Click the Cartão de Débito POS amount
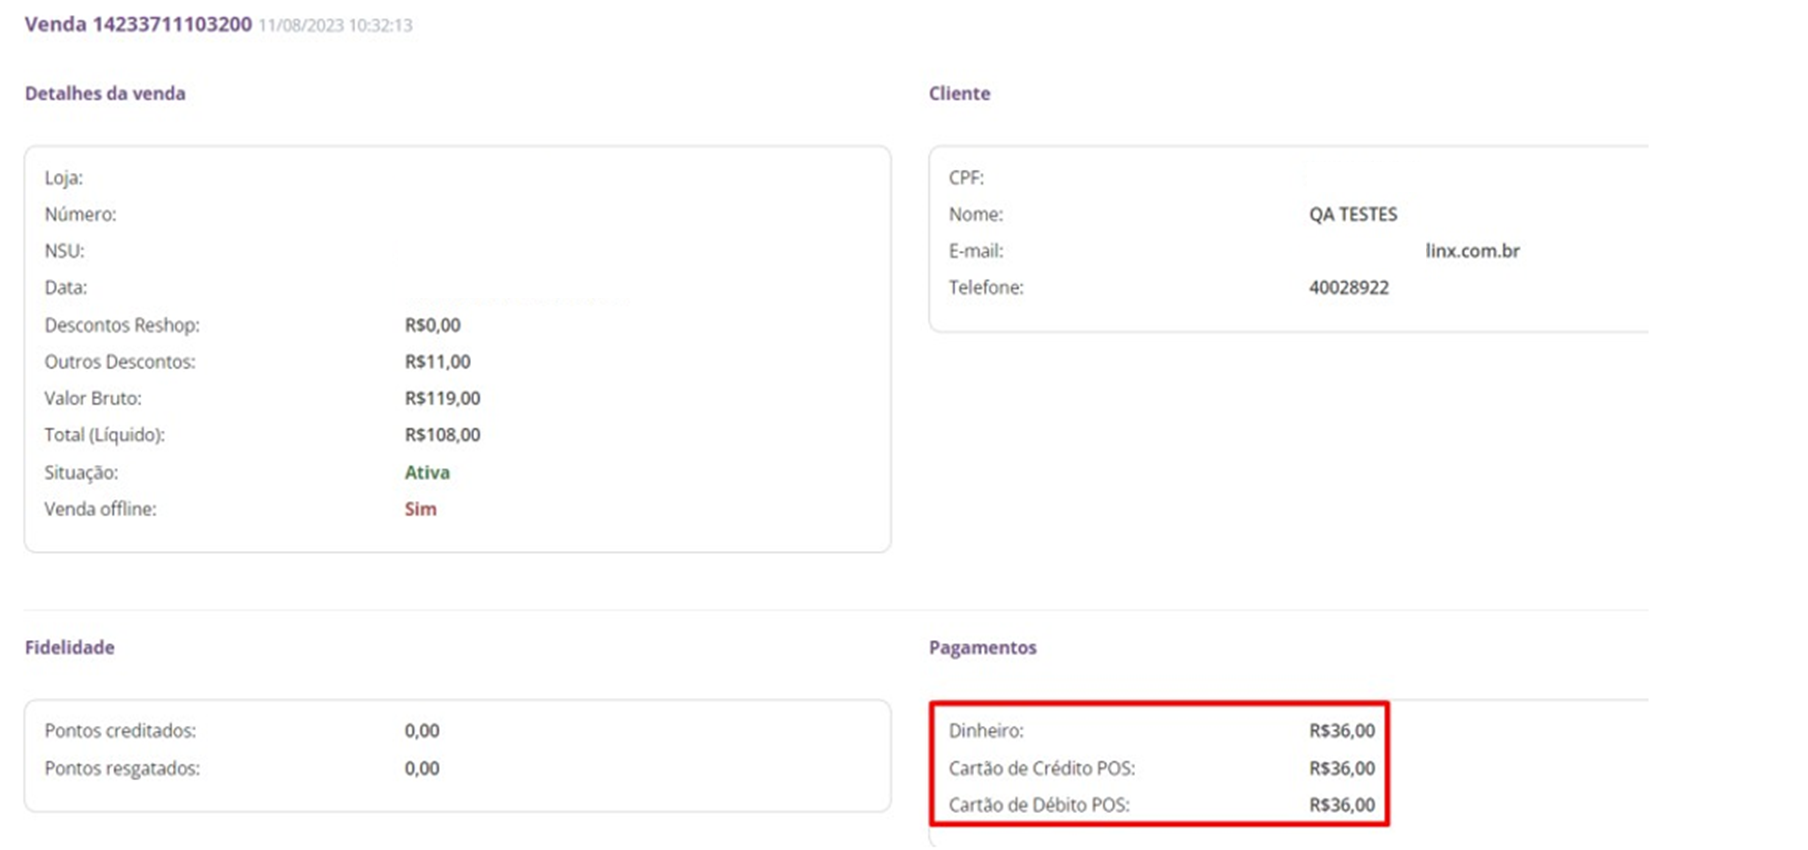 click(x=1341, y=805)
